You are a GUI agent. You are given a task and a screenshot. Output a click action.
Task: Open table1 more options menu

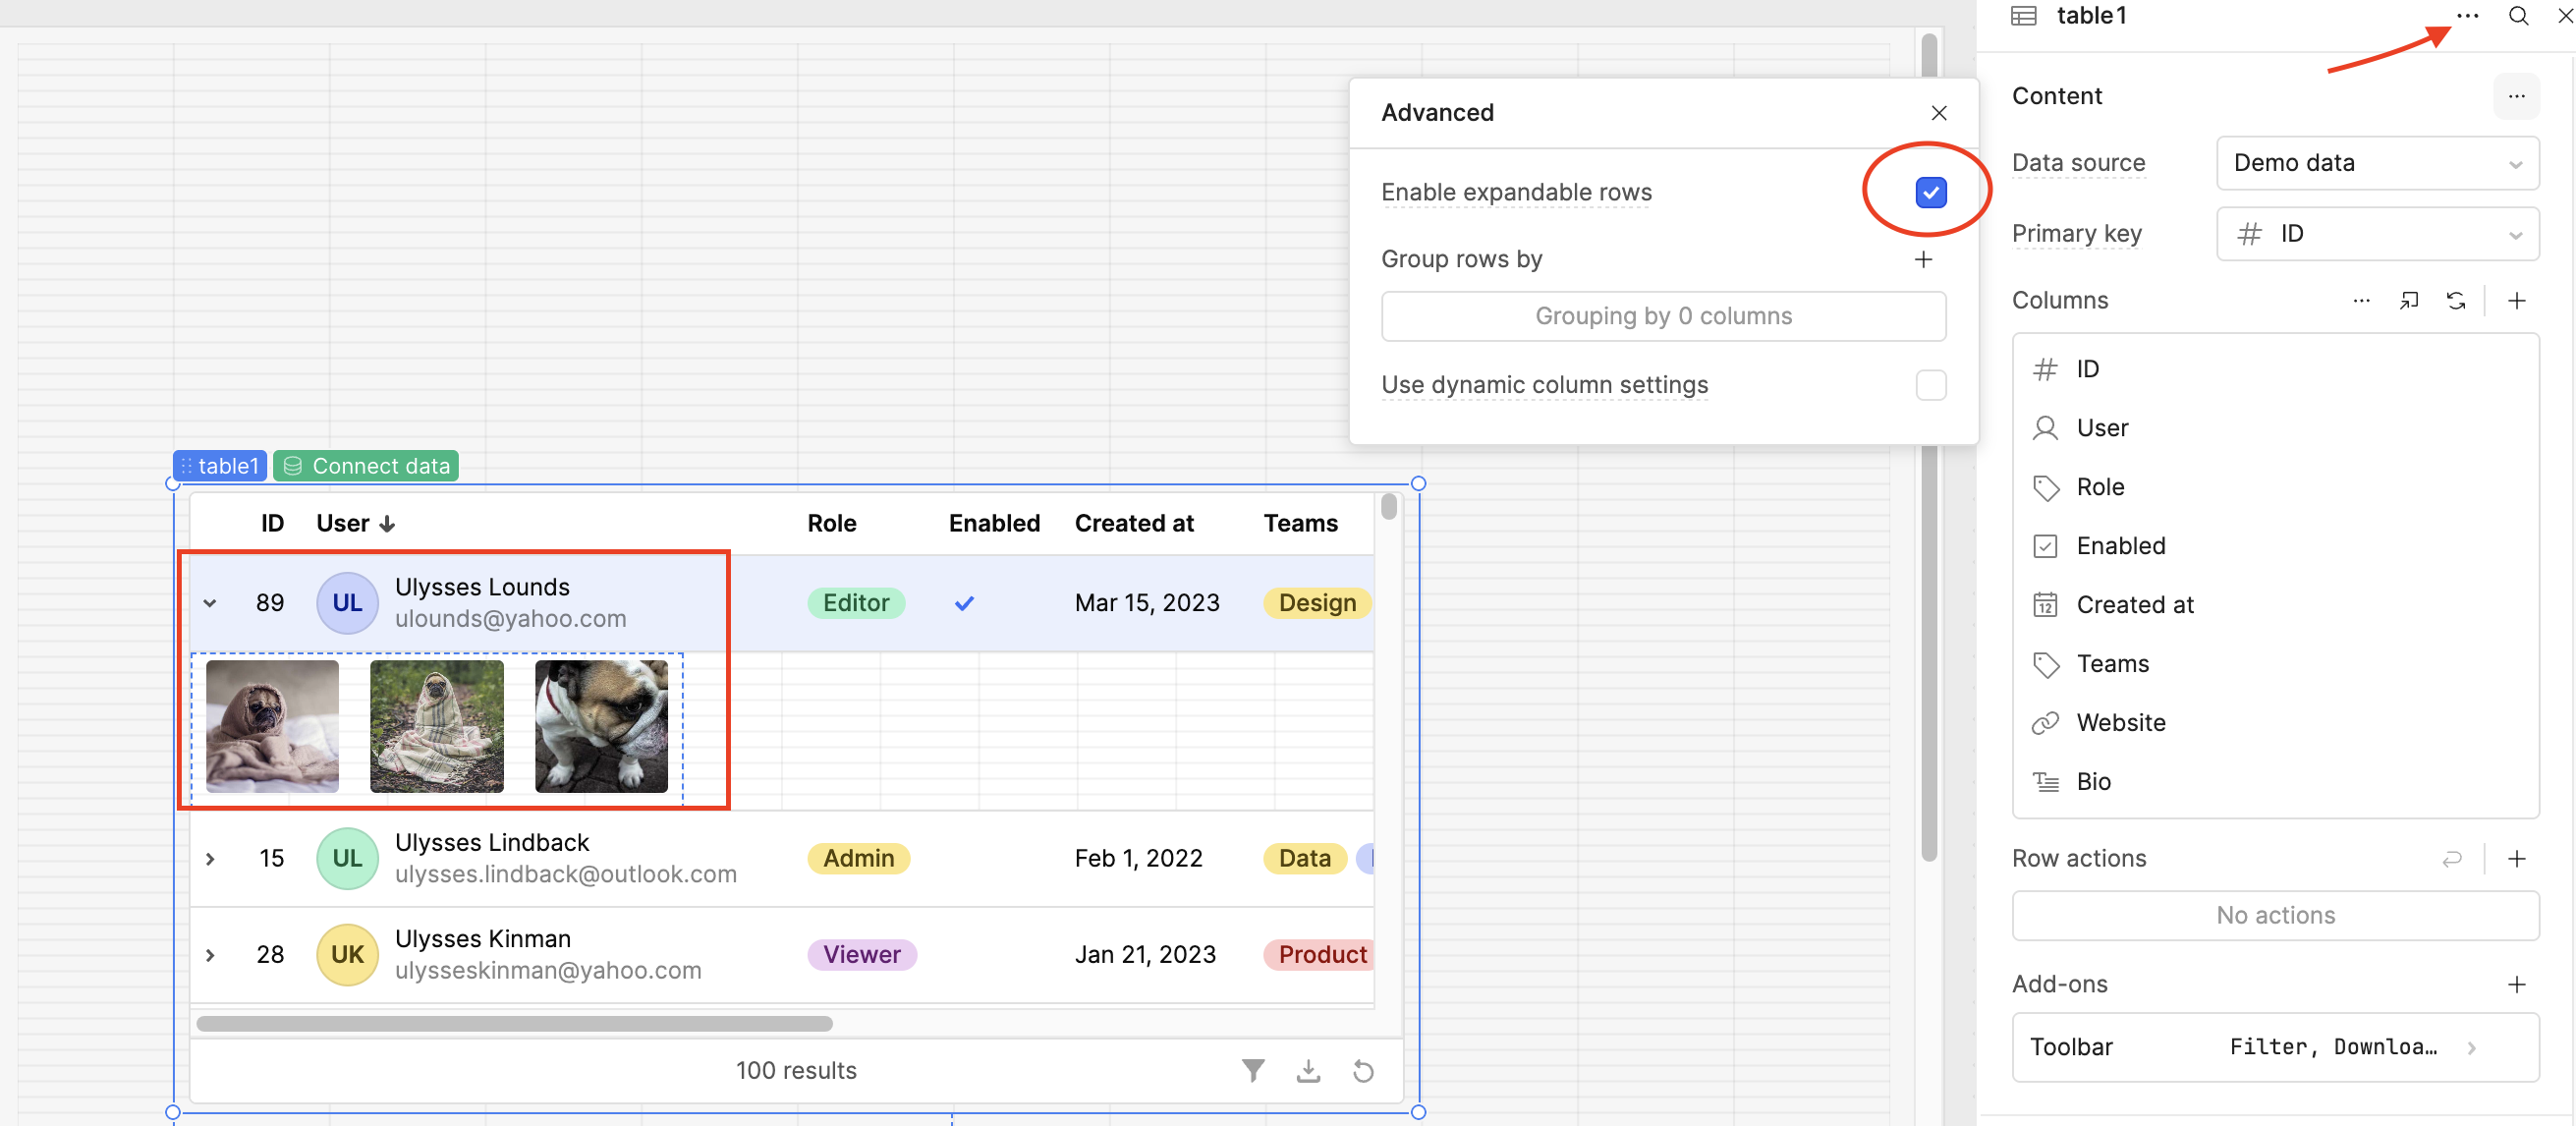coord(2467,16)
